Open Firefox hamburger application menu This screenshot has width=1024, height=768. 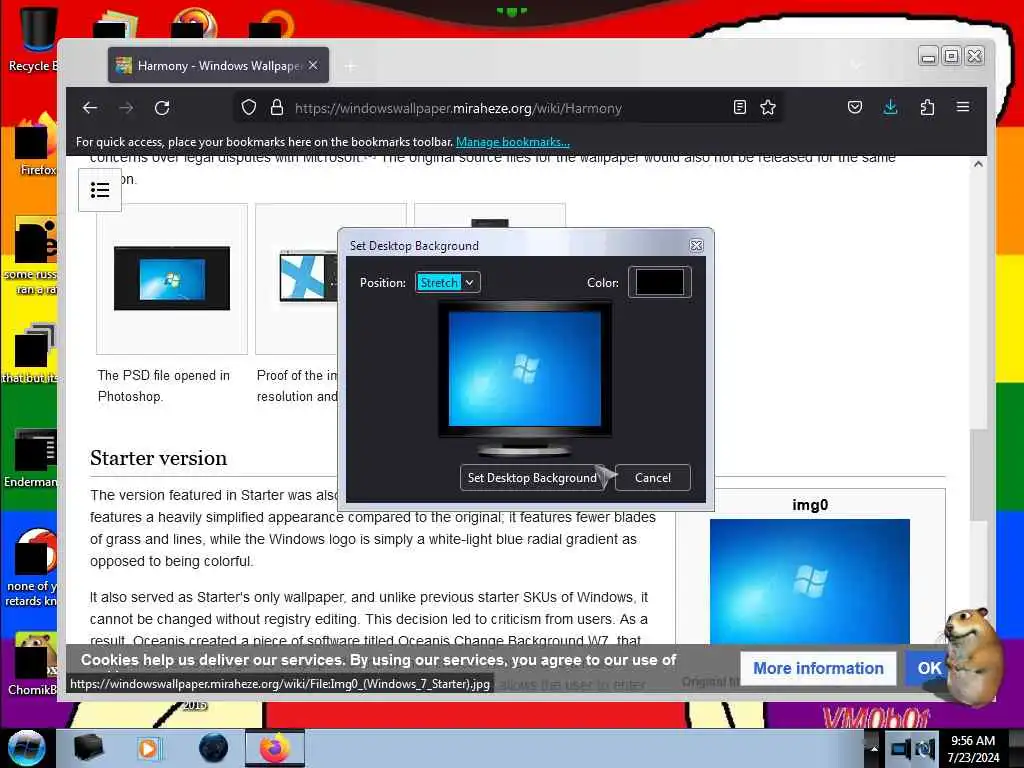click(963, 107)
